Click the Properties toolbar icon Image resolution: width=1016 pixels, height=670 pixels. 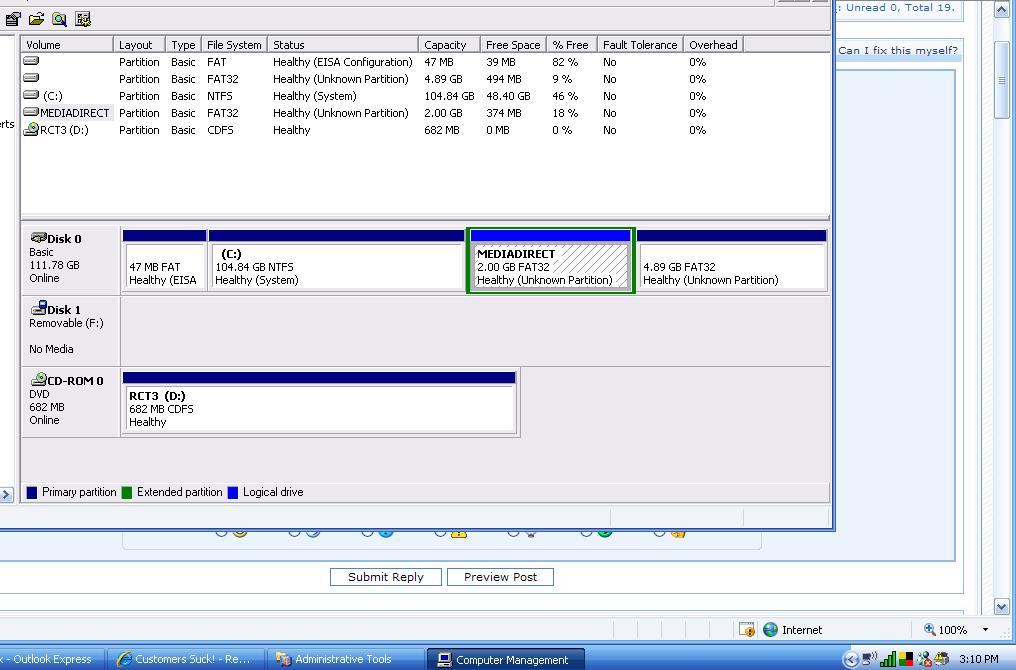click(x=13, y=19)
